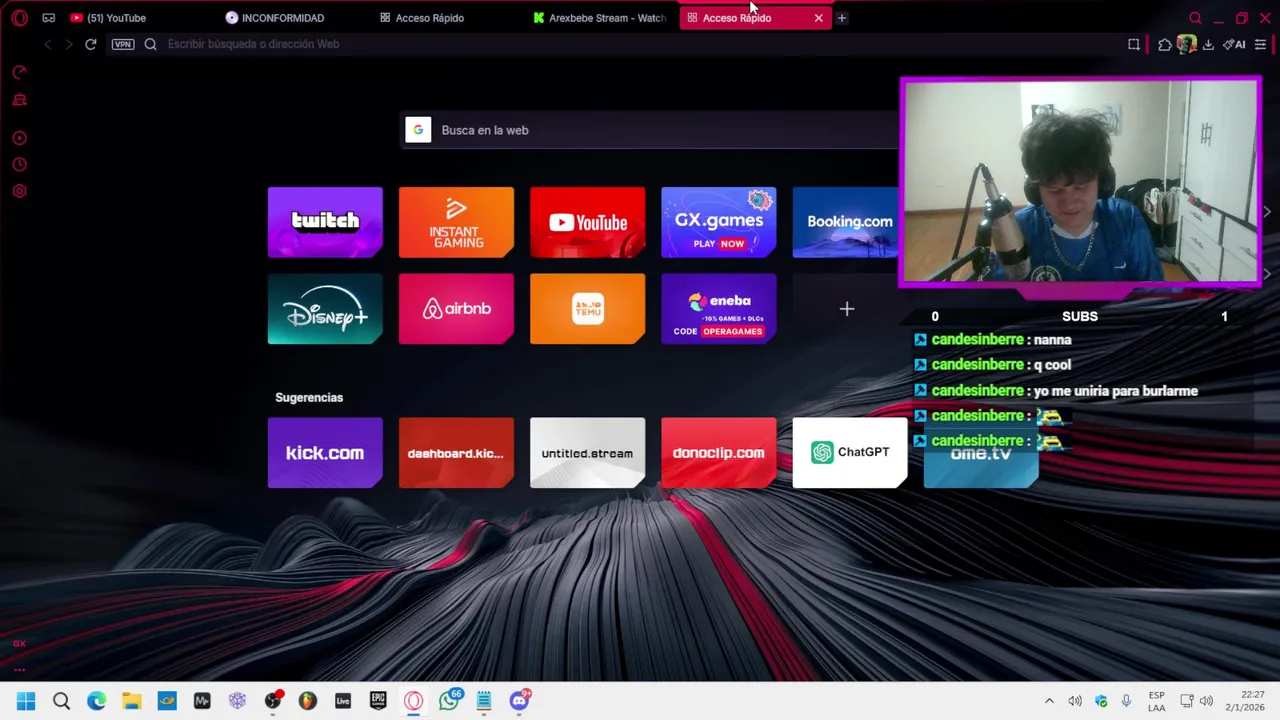Open the dashboard.kic... suggestion
The width and height of the screenshot is (1280, 720).
click(x=456, y=453)
